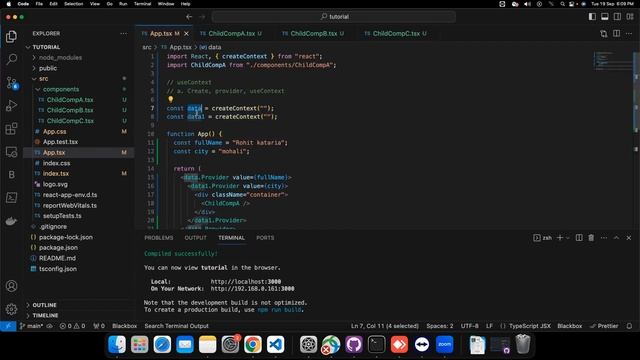Screen dimensions: 640x360
Task: Maximize the panel size chevron
Action: [616, 238]
